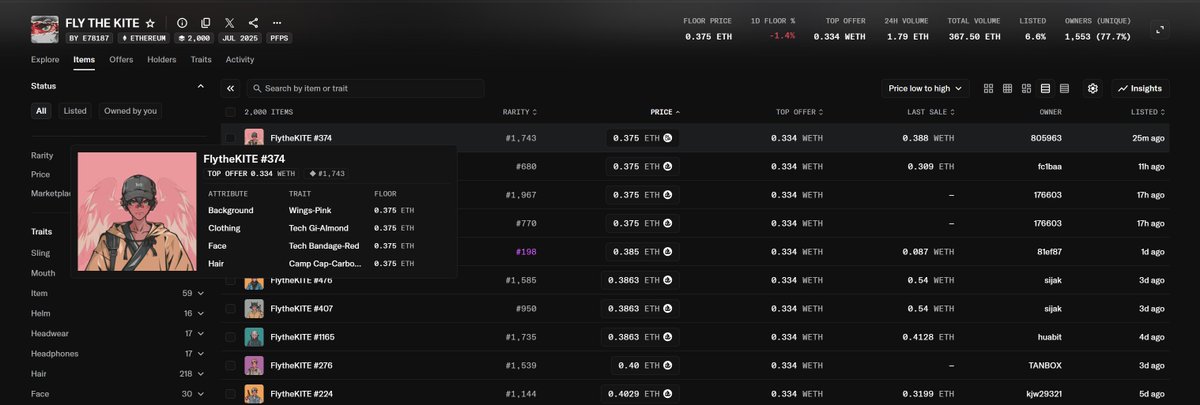
Task: Expand the Hair trait filter
Action: tap(200, 374)
